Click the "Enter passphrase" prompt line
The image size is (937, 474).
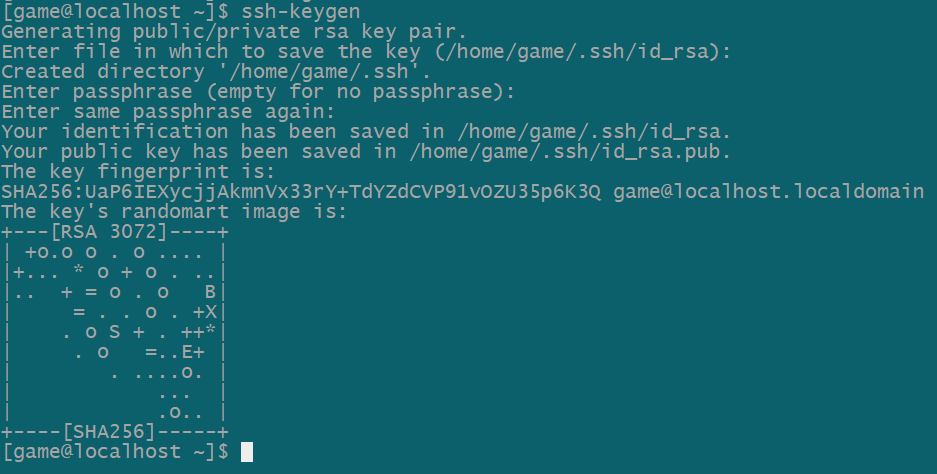coord(258,91)
